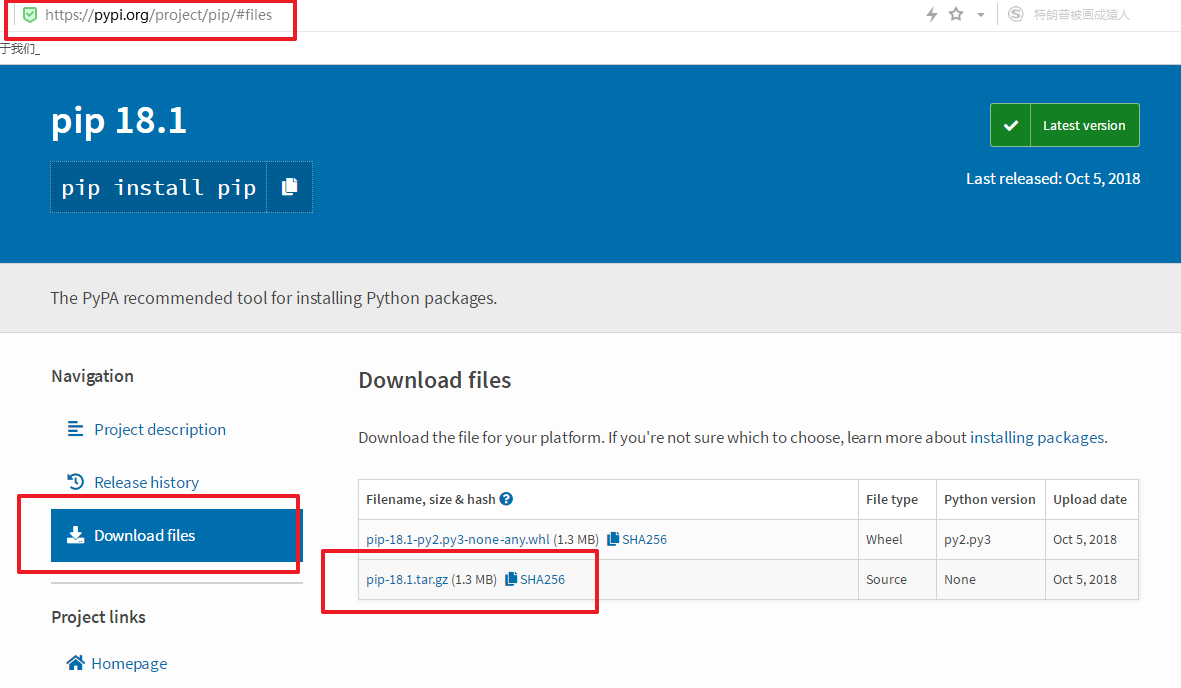Viewport: 1181px width, 688px height.
Task: Click the Homepage house icon
Action: click(x=75, y=662)
